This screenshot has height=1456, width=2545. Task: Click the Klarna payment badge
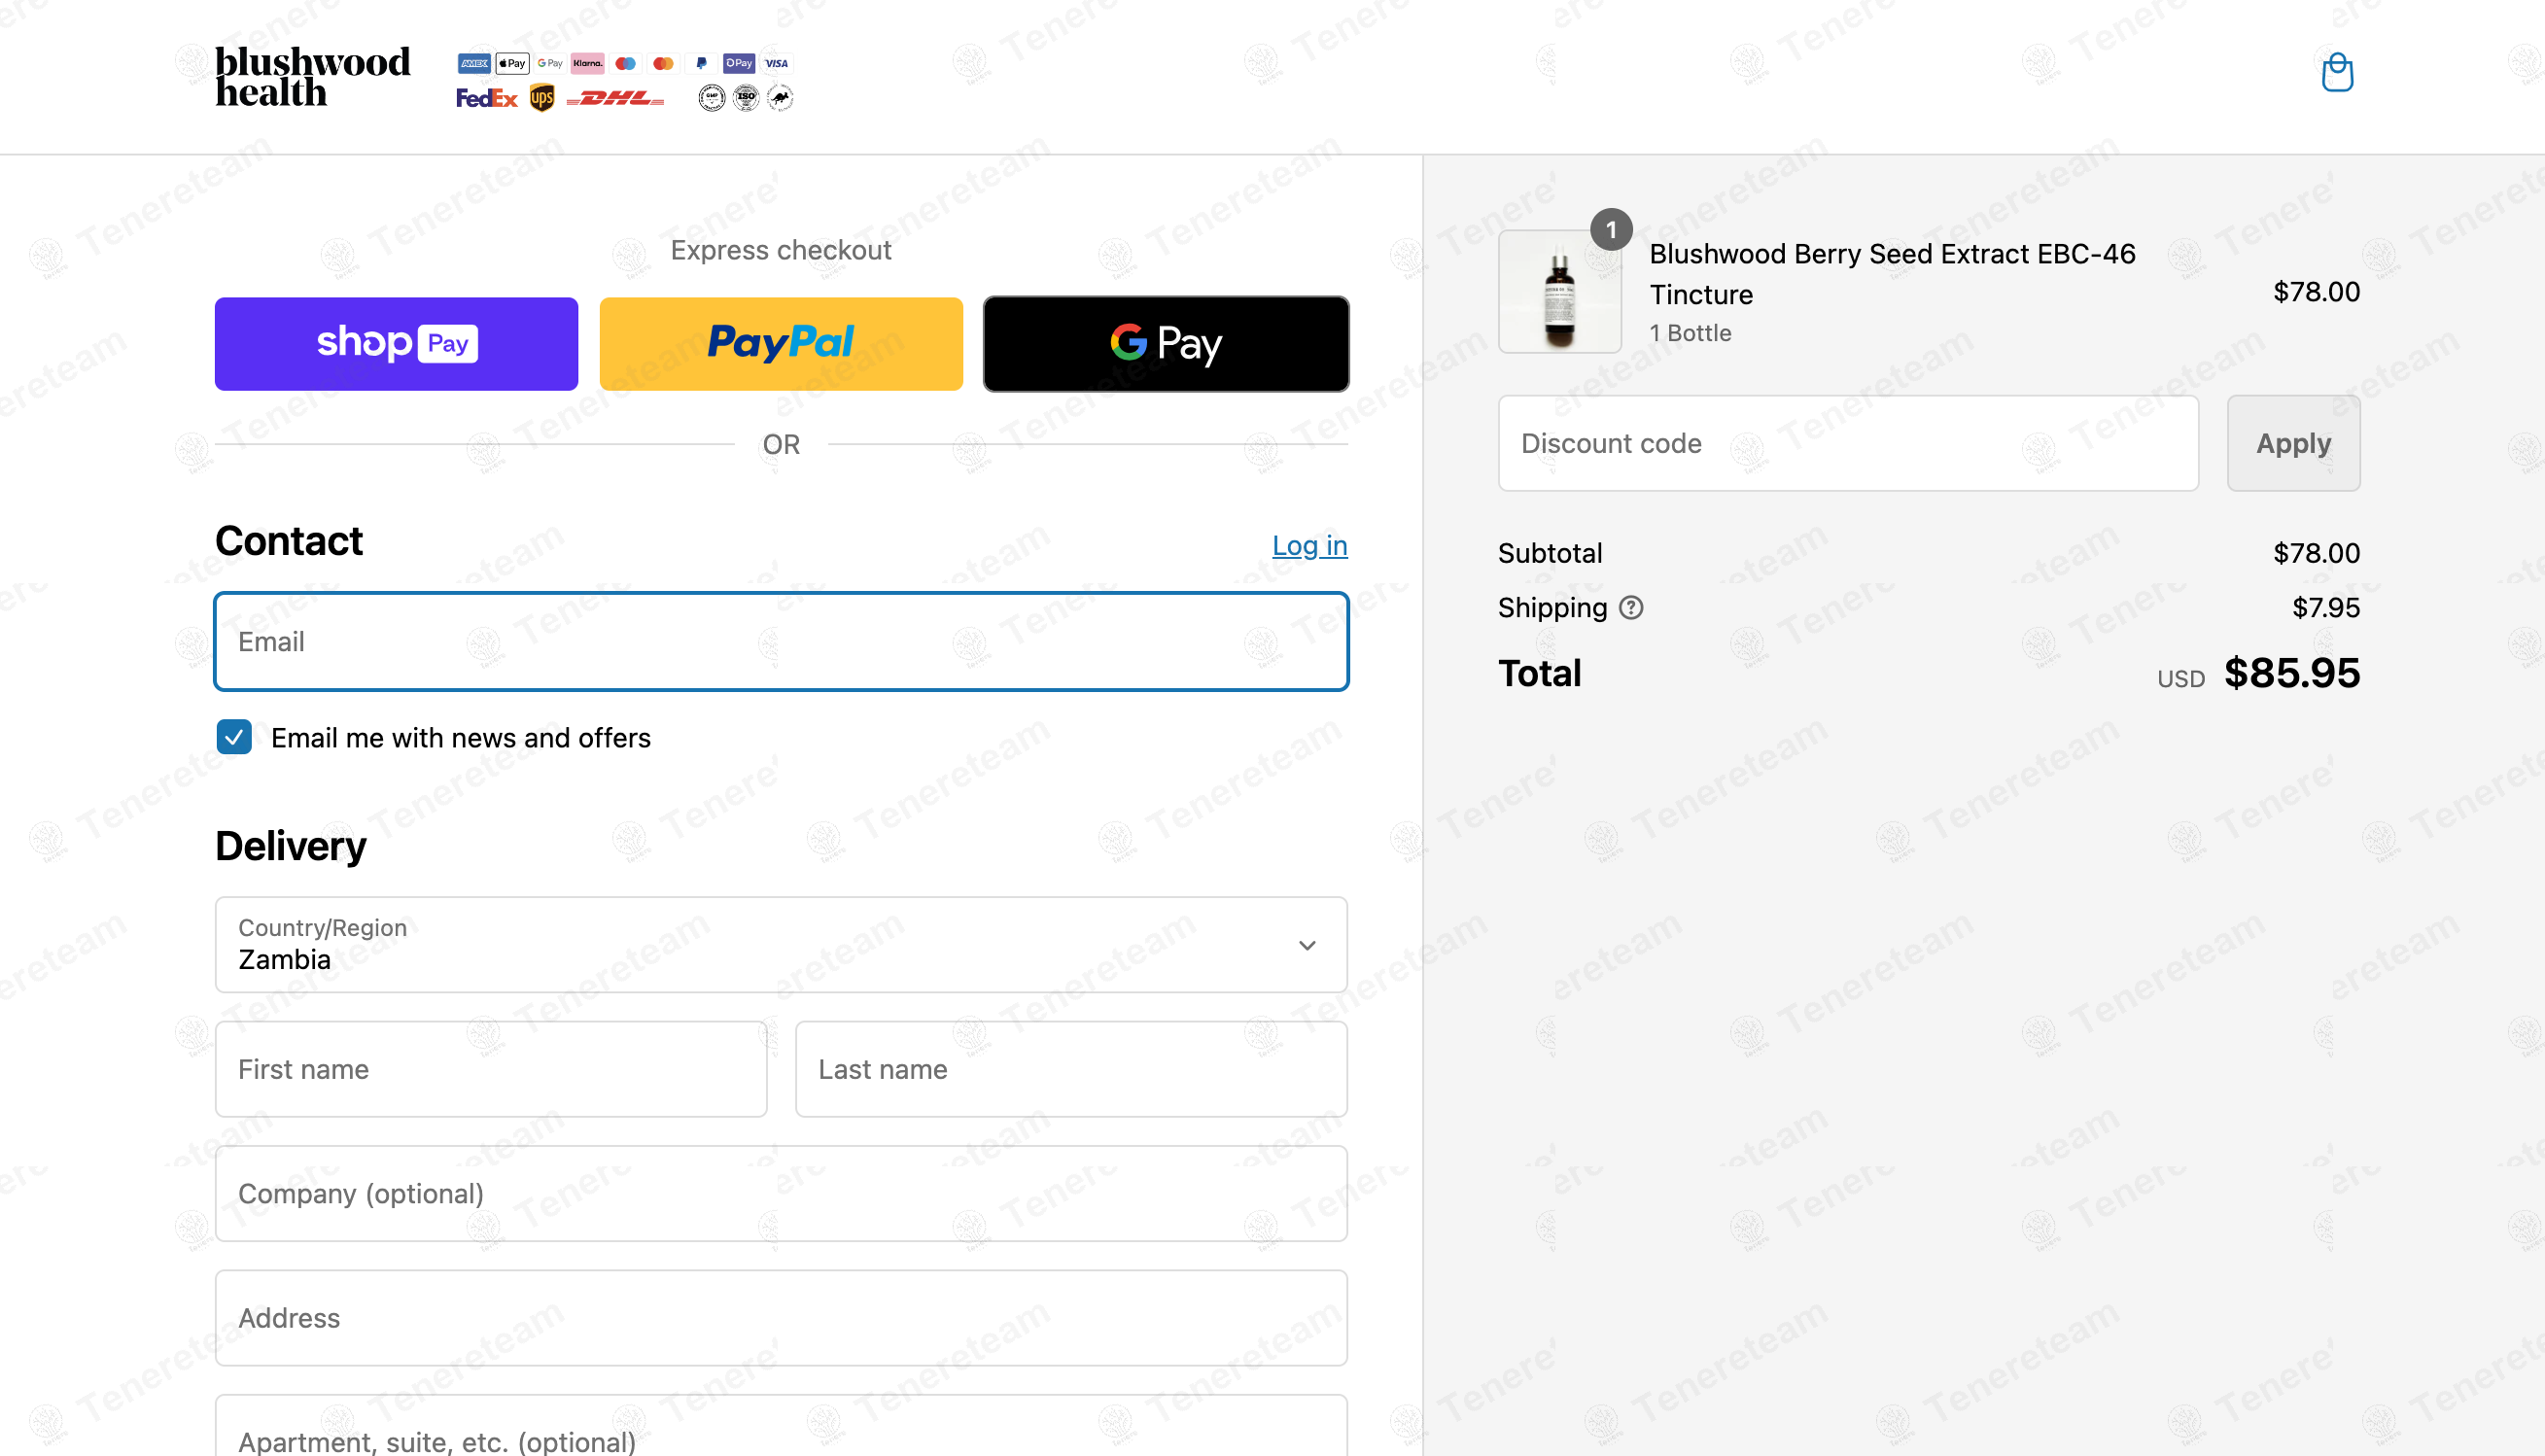(x=587, y=63)
